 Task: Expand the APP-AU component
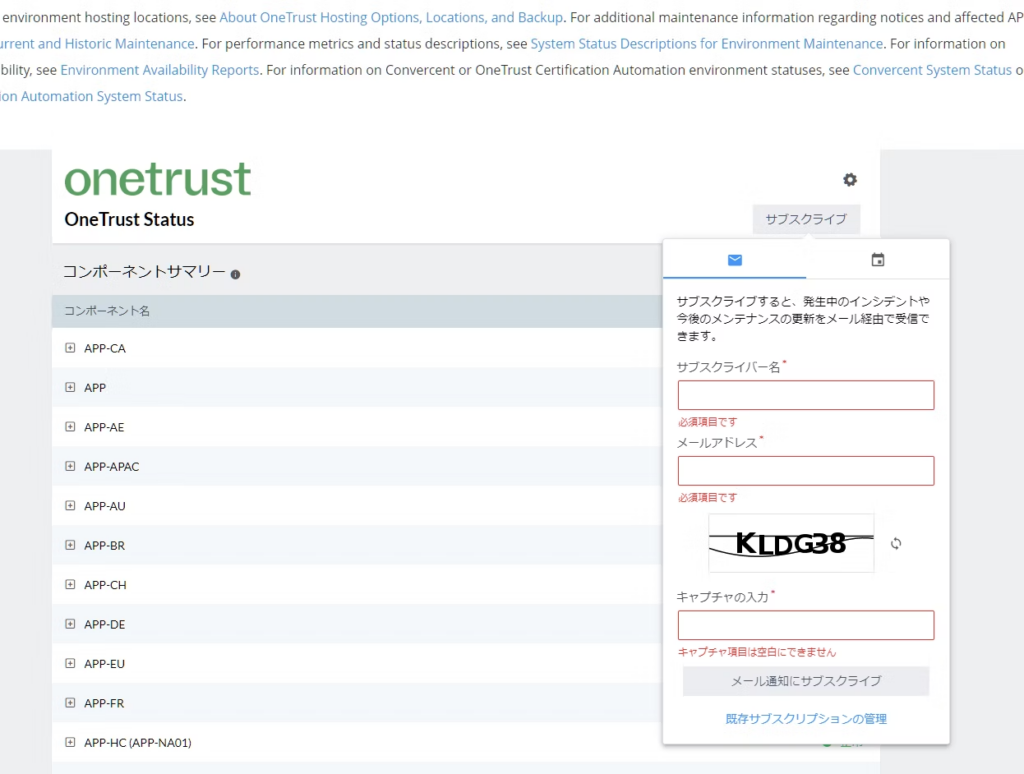click(70, 506)
